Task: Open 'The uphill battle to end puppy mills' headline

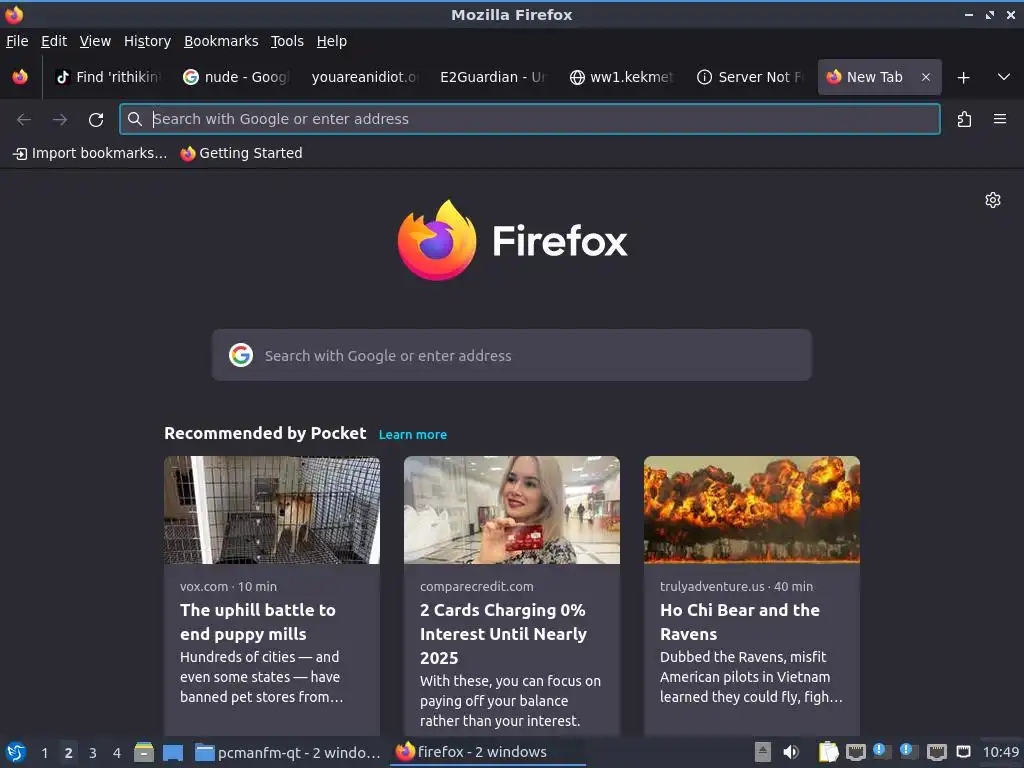Action: [x=258, y=622]
